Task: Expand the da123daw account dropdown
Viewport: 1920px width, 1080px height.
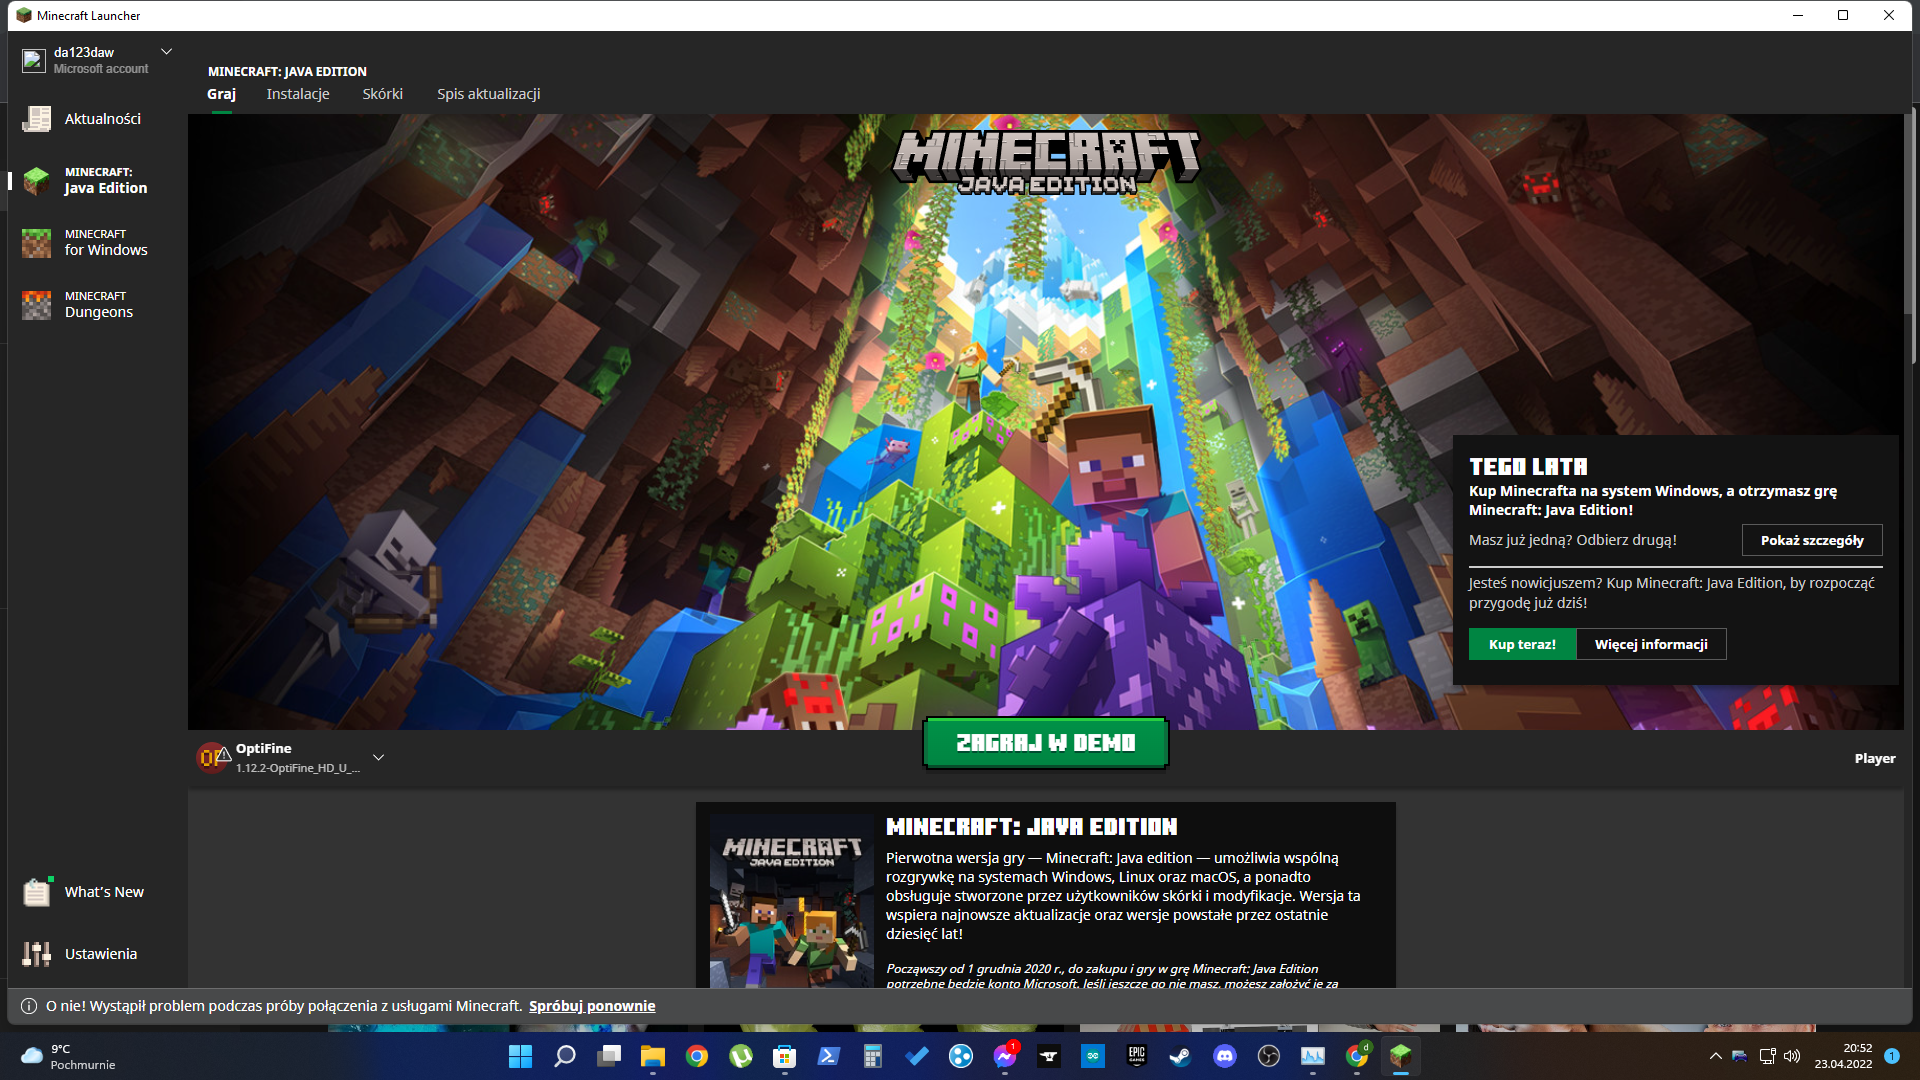Action: [x=167, y=52]
